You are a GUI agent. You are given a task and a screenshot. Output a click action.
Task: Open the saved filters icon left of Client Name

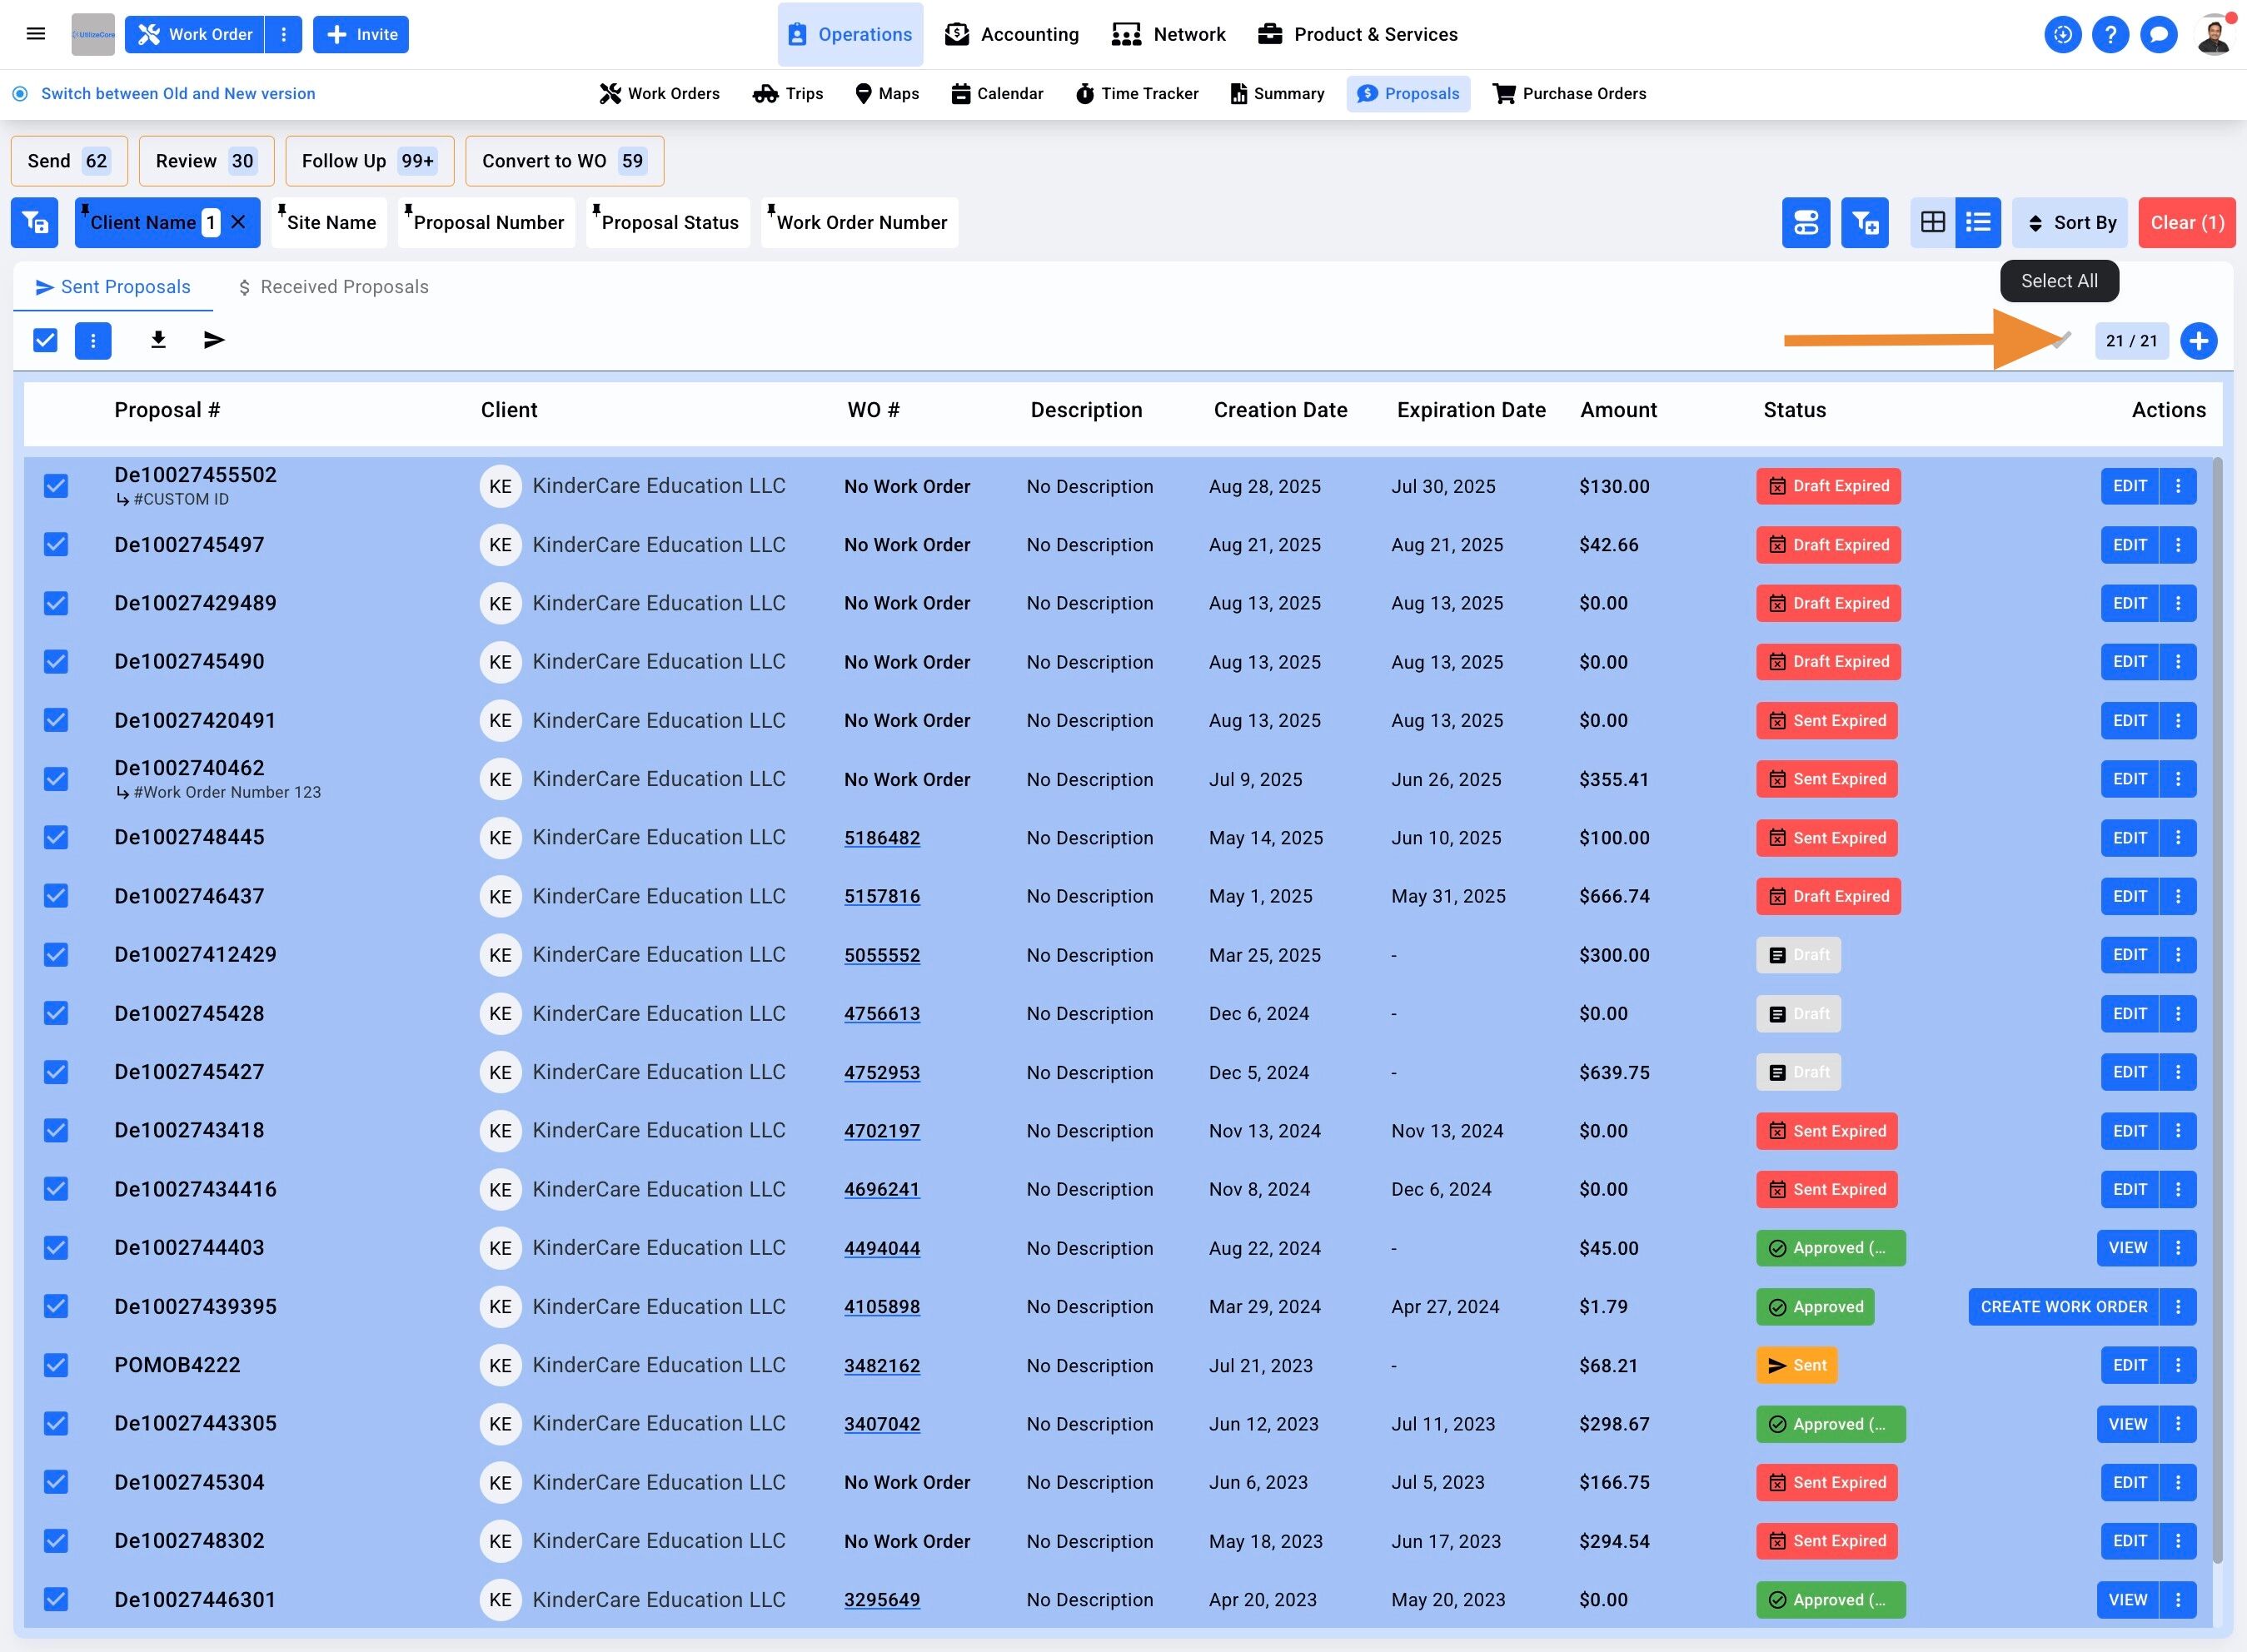pos(35,222)
